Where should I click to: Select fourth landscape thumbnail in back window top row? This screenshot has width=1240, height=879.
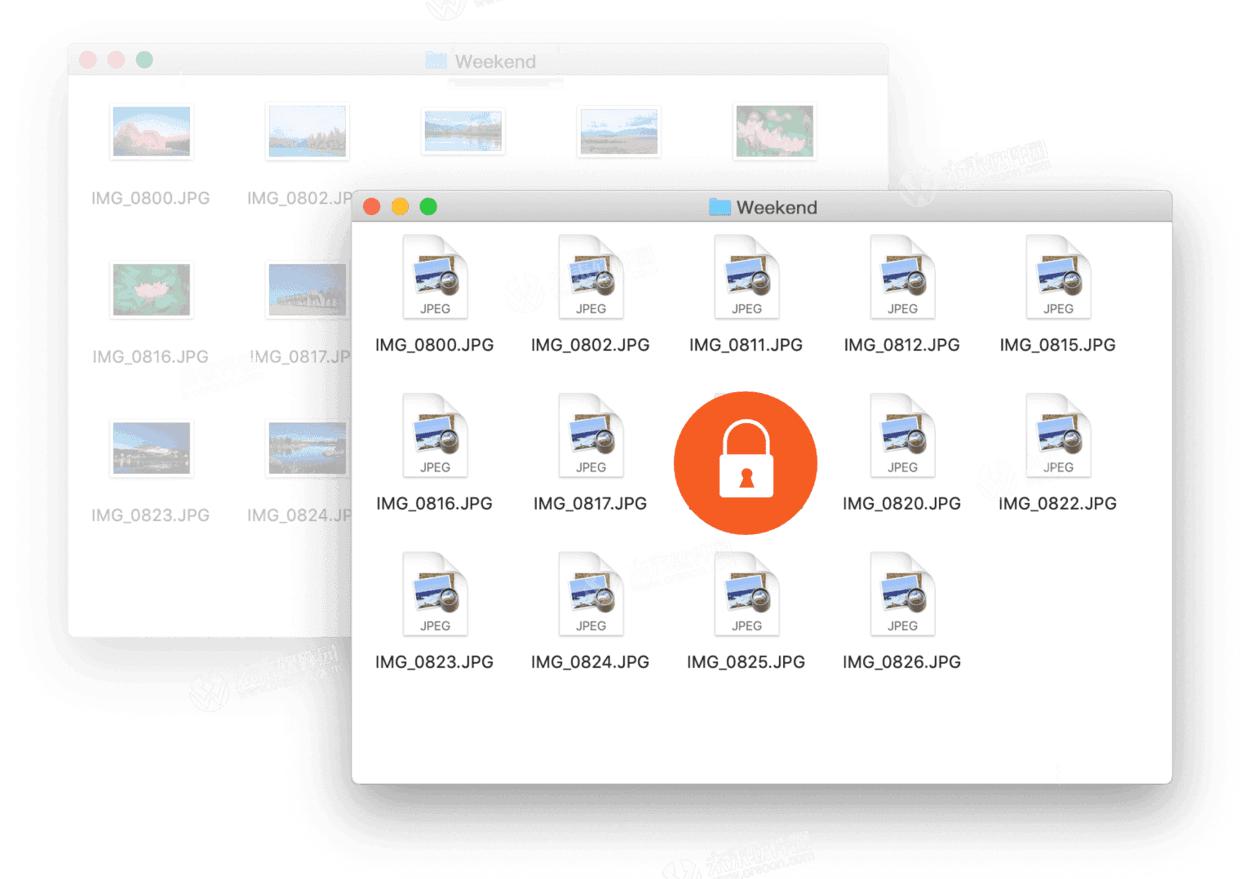pyautogui.click(x=619, y=132)
